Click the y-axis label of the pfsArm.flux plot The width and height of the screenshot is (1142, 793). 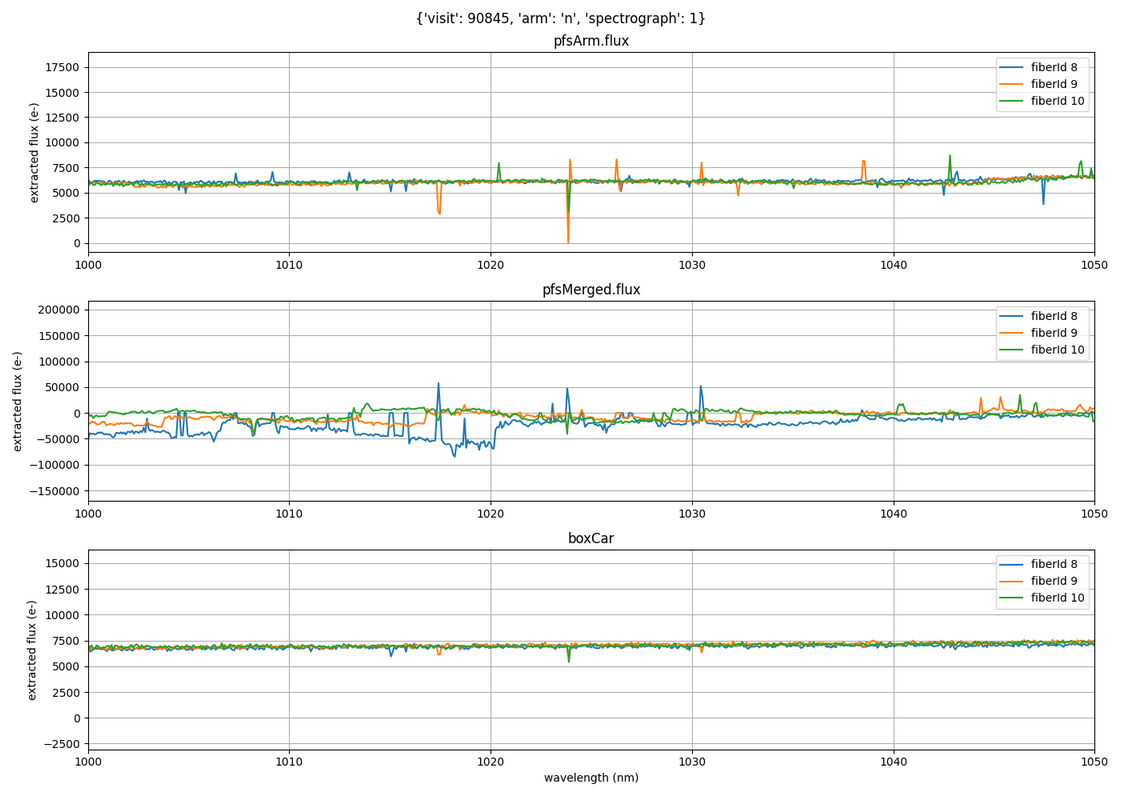(35, 151)
